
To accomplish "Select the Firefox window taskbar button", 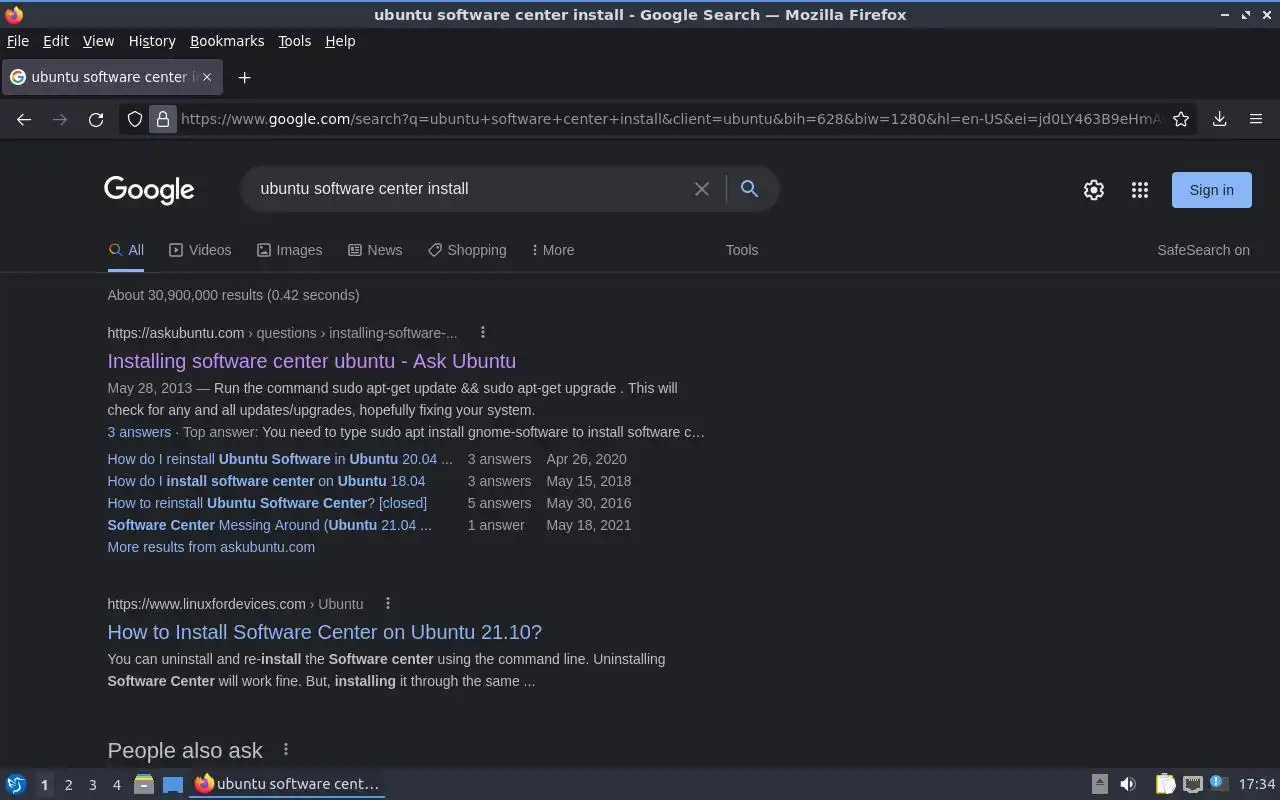I will (x=288, y=784).
